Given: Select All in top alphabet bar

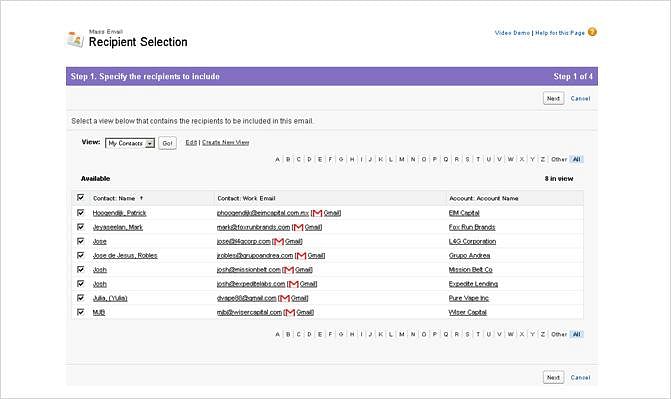Looking at the screenshot, I should click(x=576, y=159).
